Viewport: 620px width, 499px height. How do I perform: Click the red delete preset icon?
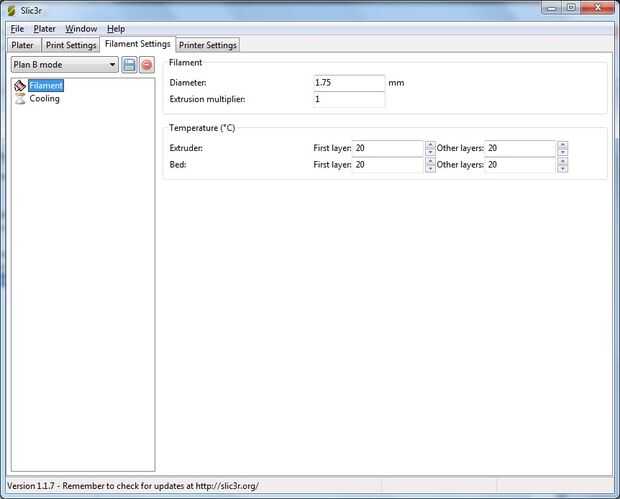[147, 65]
